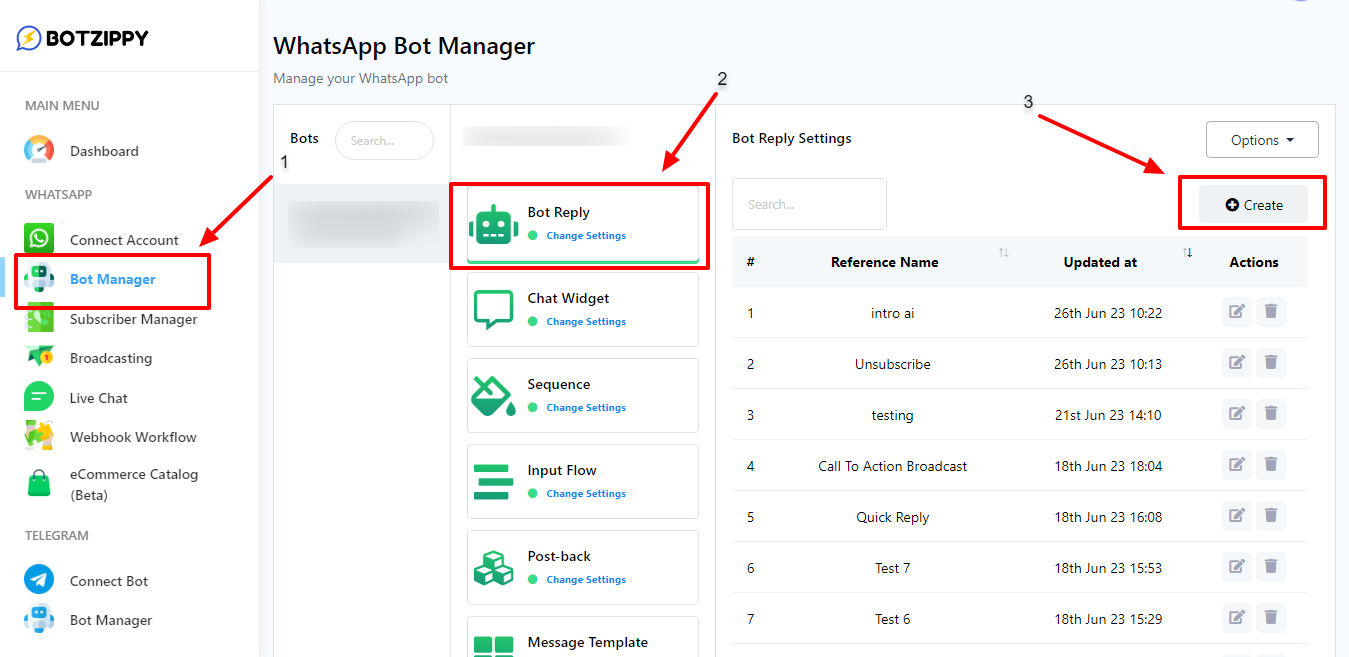This screenshot has height=657, width=1349.
Task: Click the Live Chat bubble icon
Action: [x=39, y=397]
